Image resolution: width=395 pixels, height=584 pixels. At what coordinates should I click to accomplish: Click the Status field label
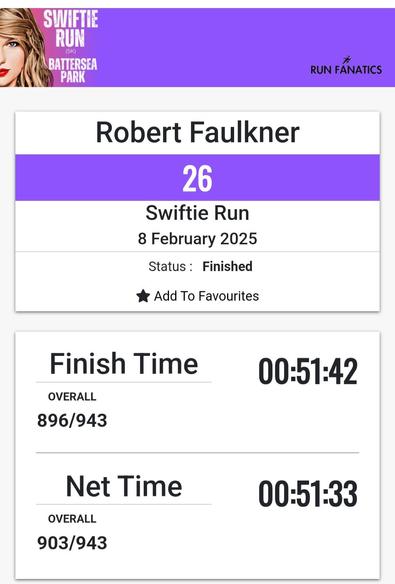point(171,266)
